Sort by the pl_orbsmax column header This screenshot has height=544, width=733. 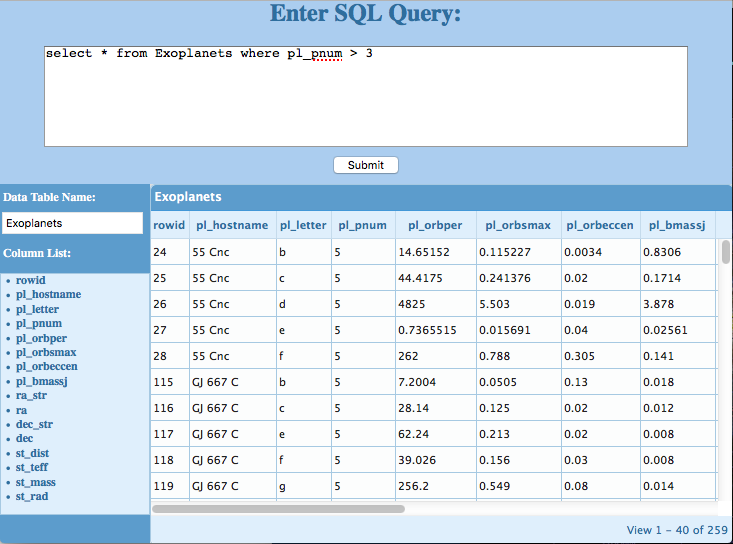[x=518, y=225]
